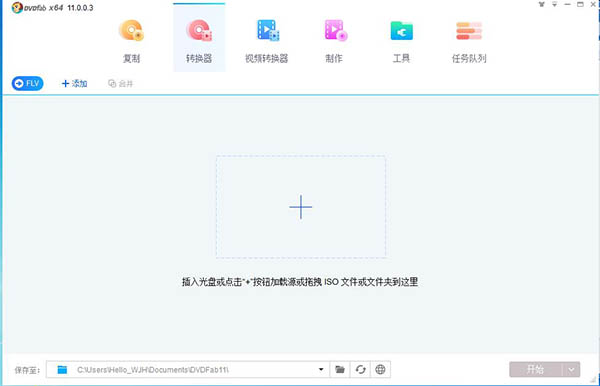Click the 添加 add source button

click(x=75, y=83)
